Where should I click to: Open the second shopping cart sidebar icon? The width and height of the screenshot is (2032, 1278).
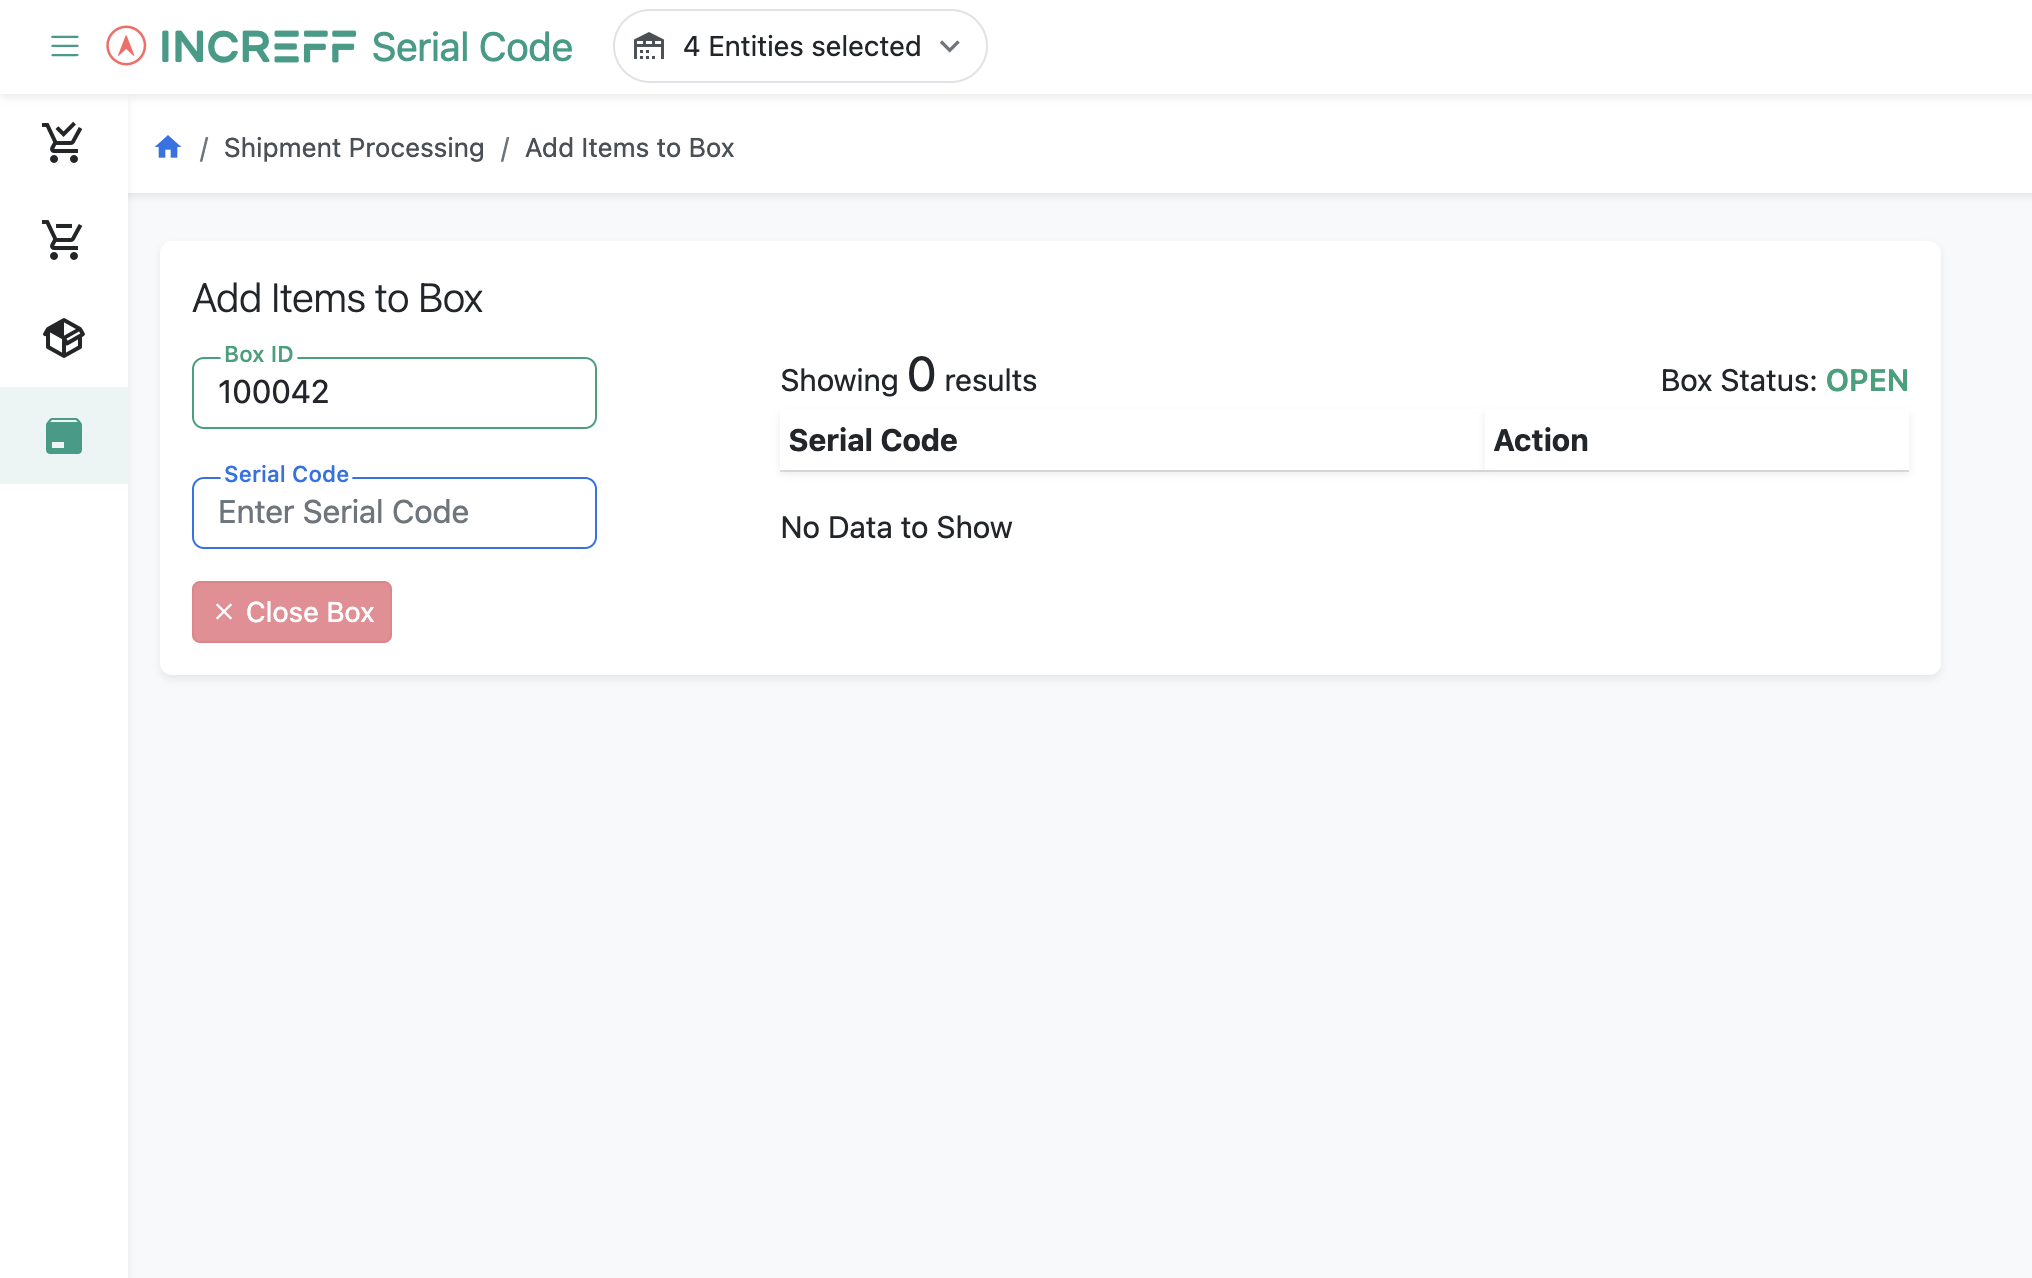point(63,240)
